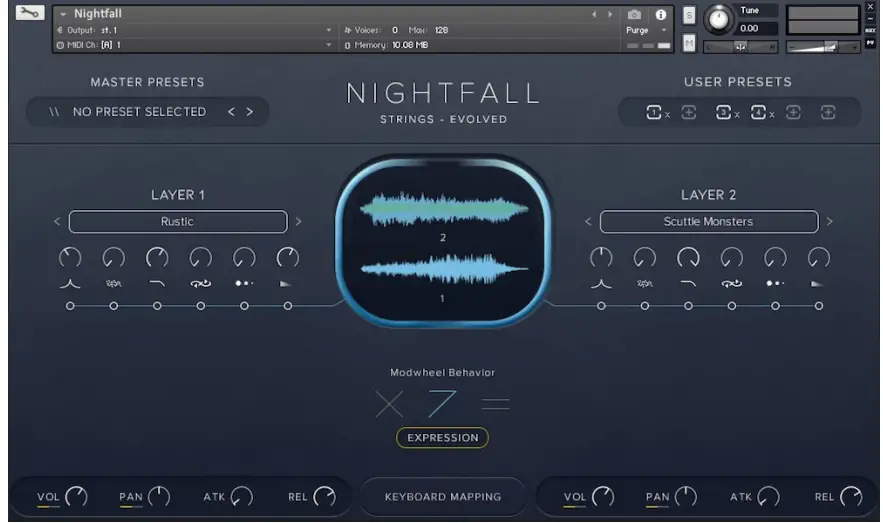Open the MIDI channel dropdown
Viewport: 883px width, 523px height.
click(194, 45)
